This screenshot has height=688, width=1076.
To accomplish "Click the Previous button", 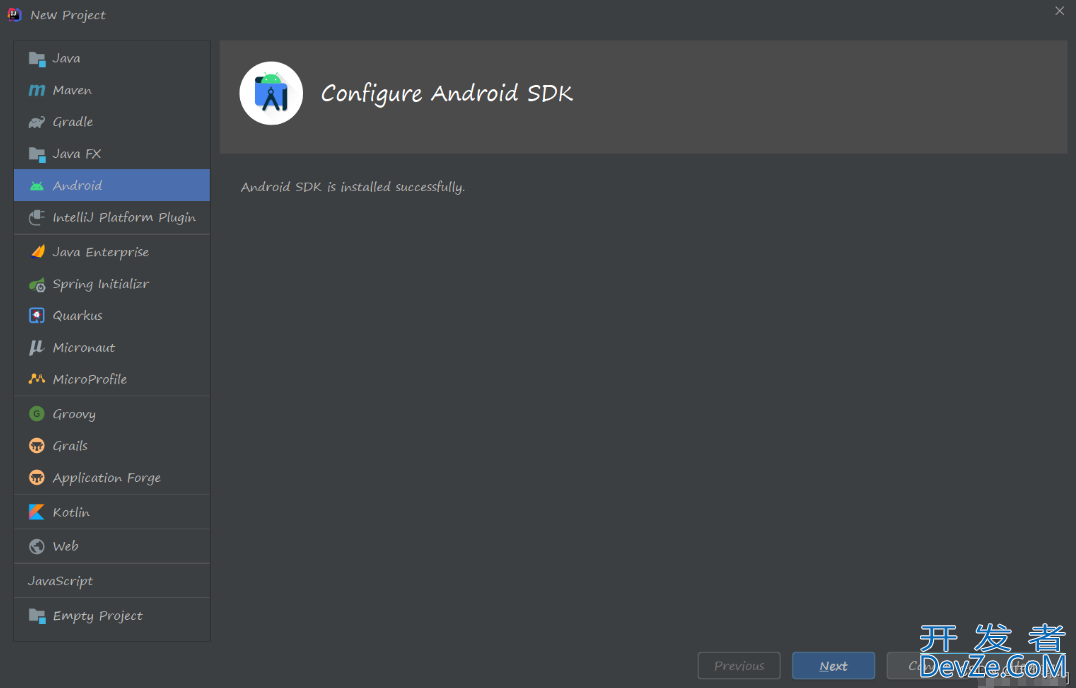I will tap(739, 665).
